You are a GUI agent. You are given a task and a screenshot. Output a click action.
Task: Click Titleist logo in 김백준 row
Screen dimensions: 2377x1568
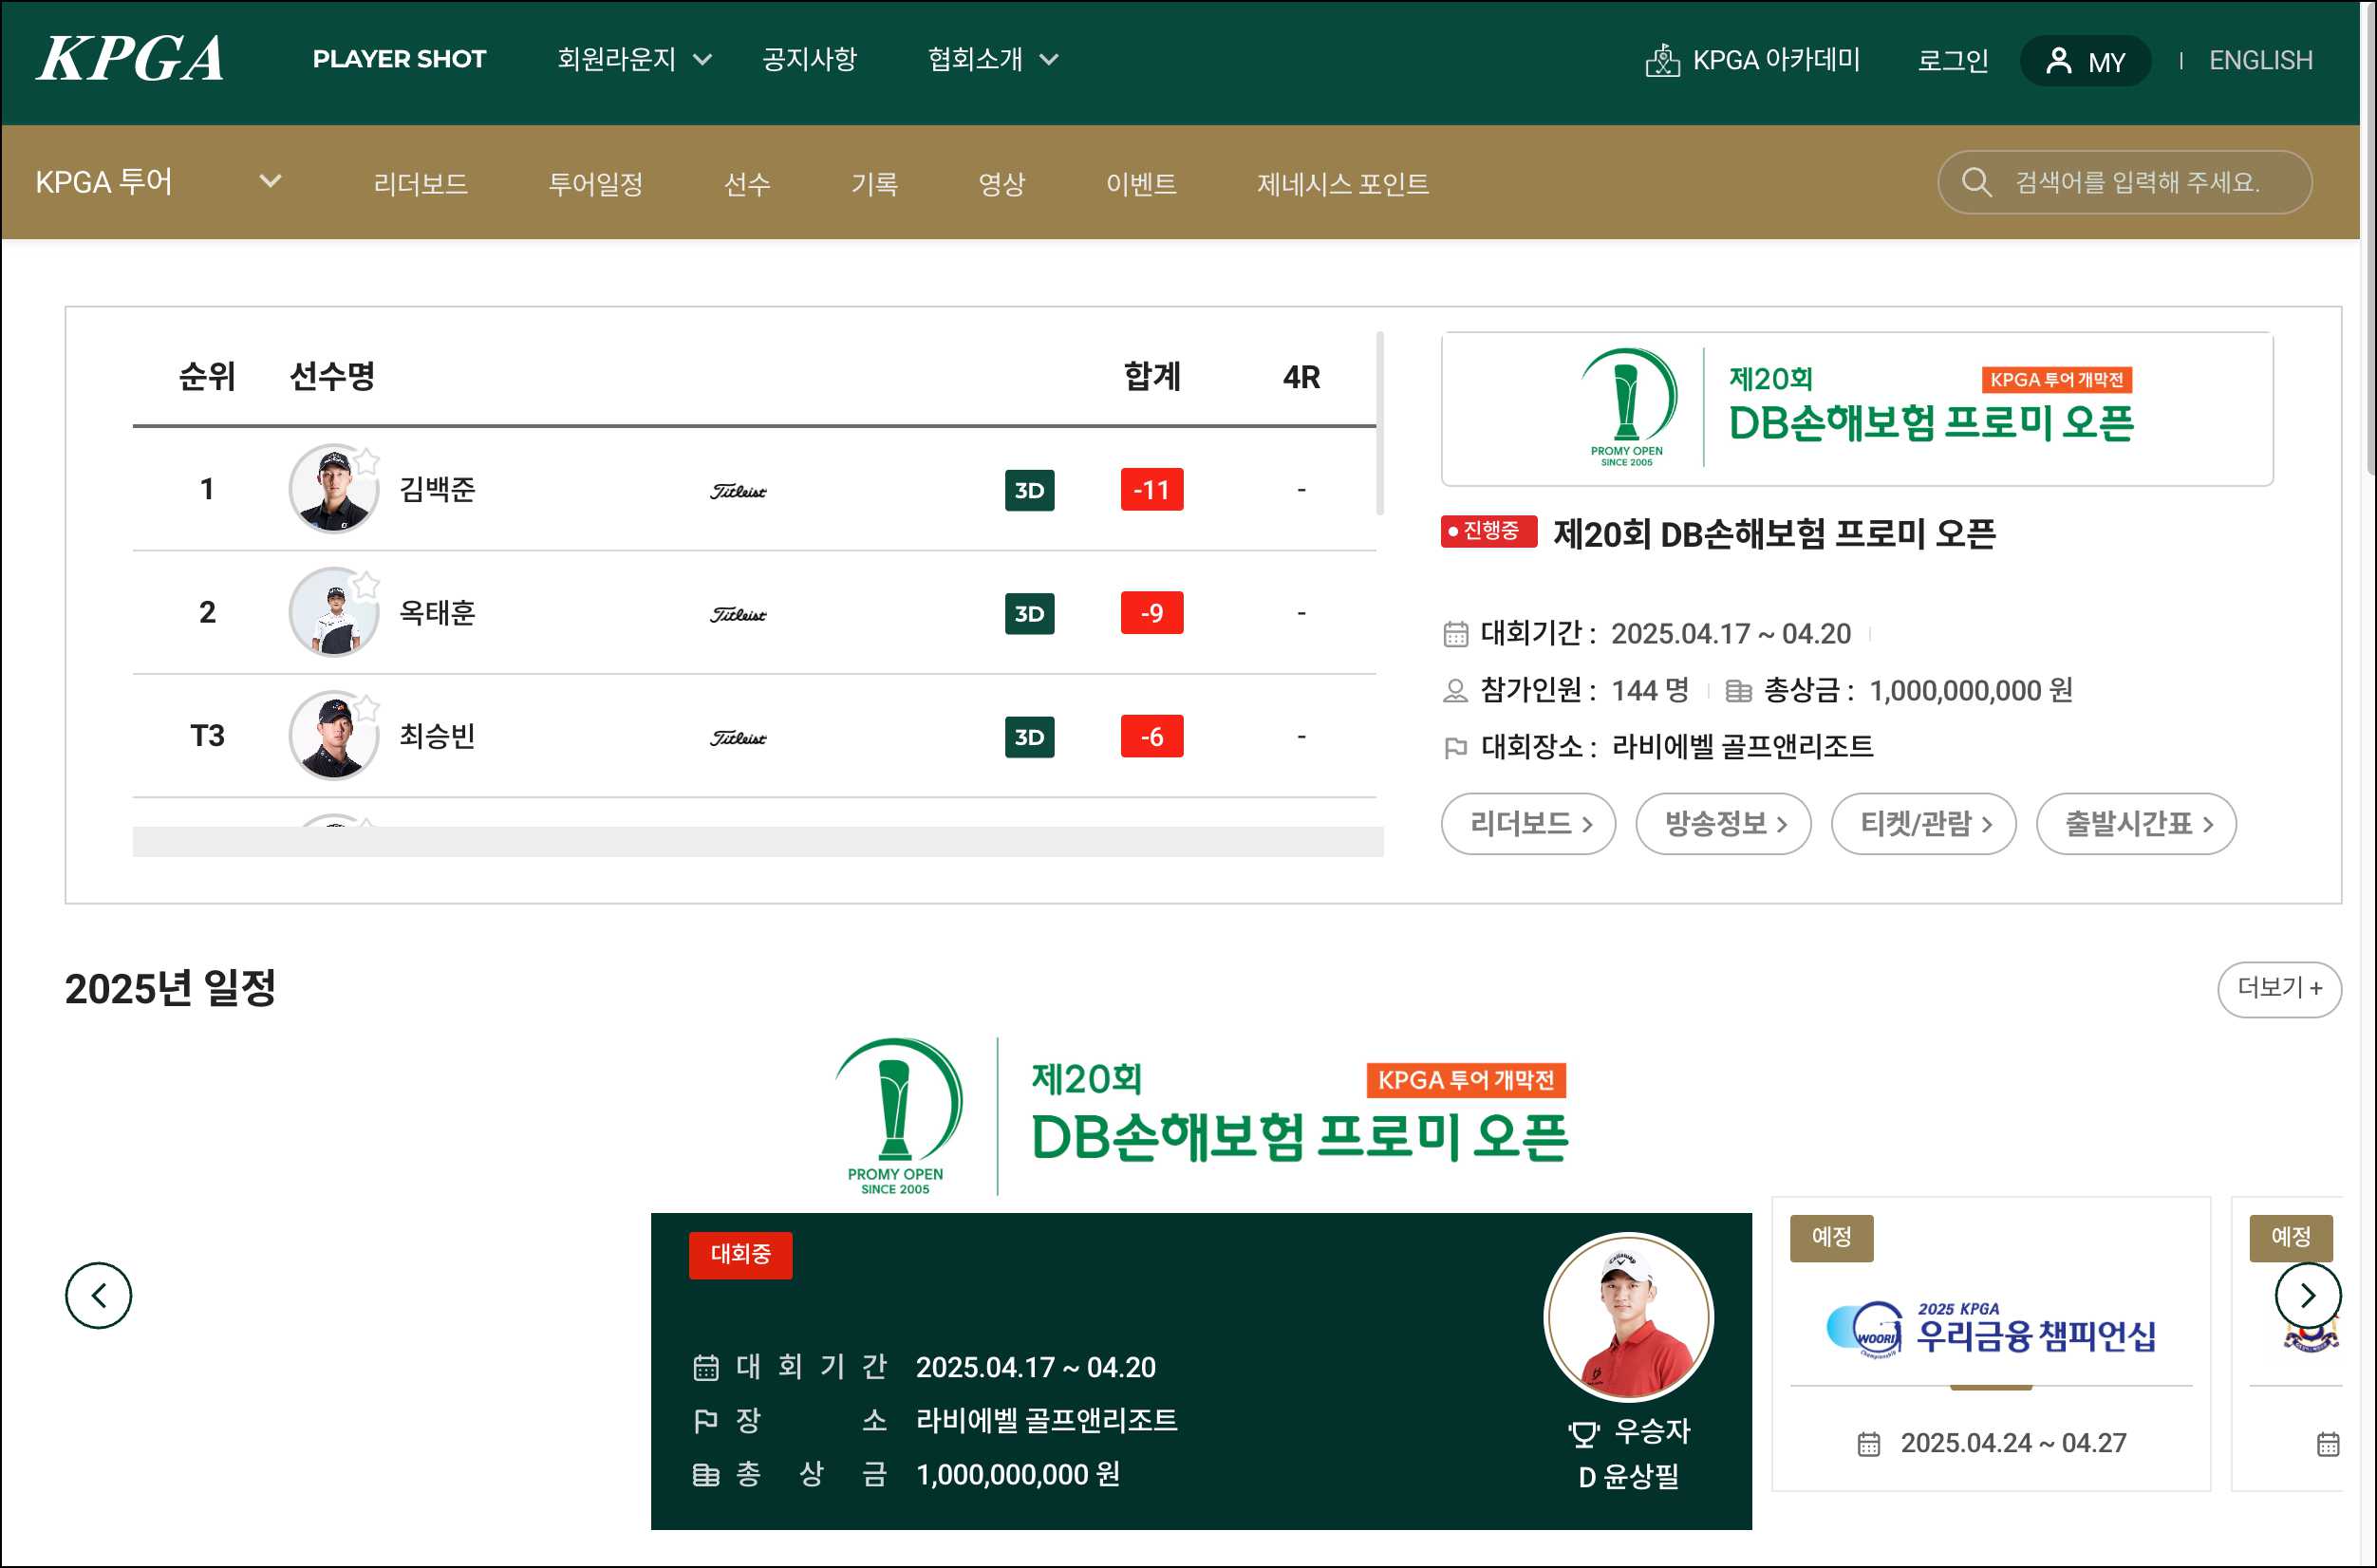pos(738,491)
